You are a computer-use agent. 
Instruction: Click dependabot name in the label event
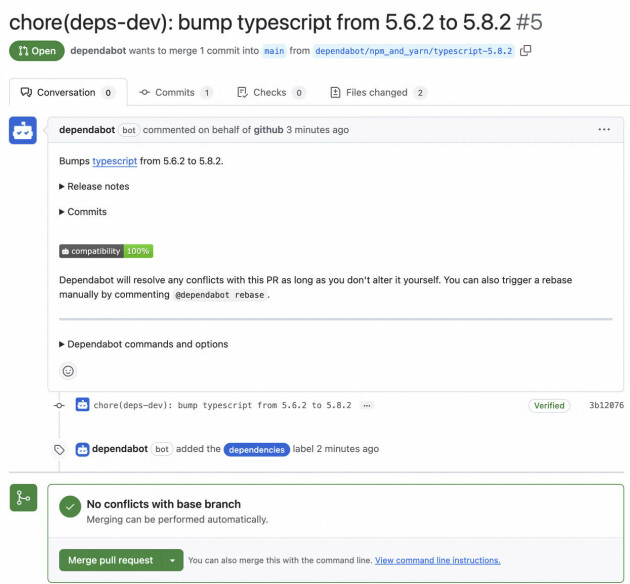pyautogui.click(x=120, y=449)
